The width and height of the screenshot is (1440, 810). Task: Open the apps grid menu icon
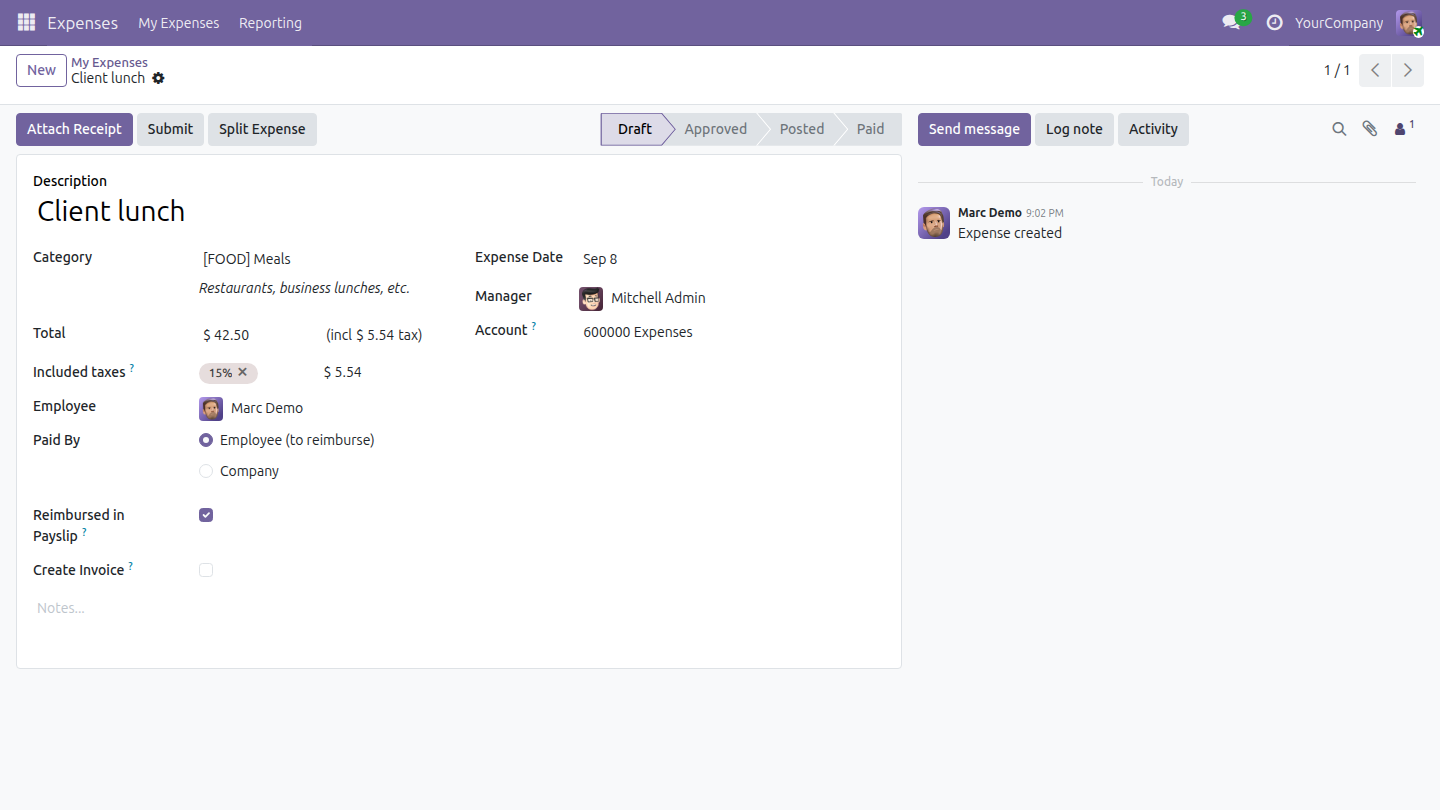coord(26,22)
